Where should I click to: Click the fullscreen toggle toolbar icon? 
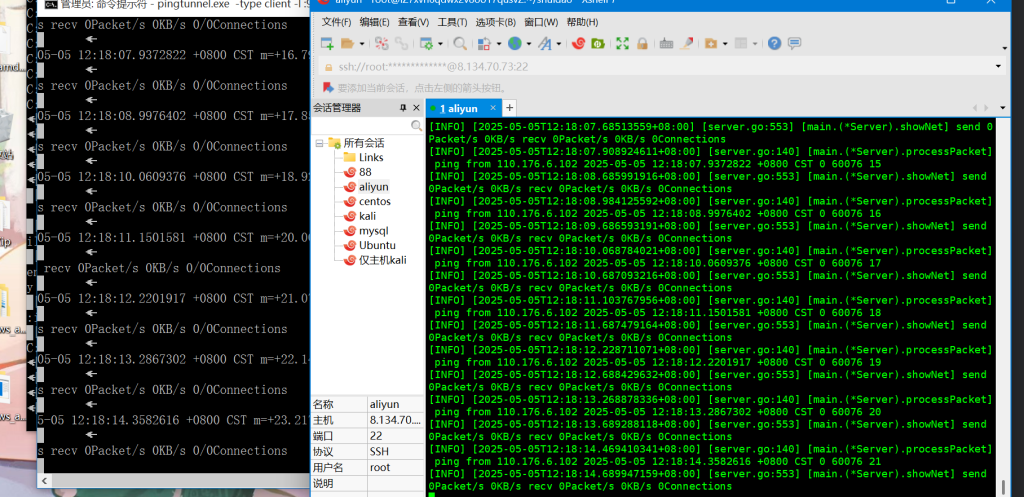pos(622,43)
